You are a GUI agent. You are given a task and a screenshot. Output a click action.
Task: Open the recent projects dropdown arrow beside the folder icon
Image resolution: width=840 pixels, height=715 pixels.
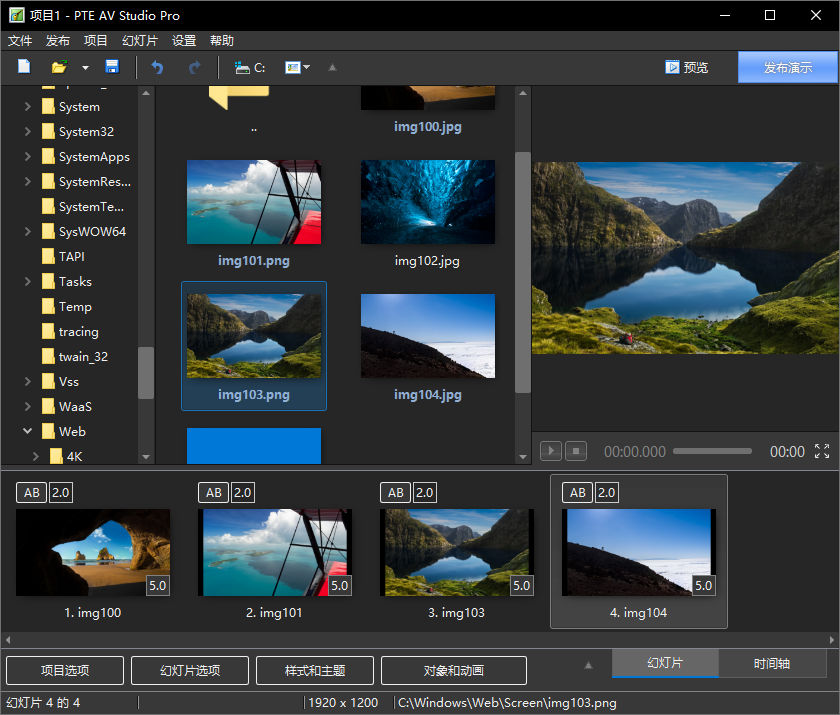85,67
